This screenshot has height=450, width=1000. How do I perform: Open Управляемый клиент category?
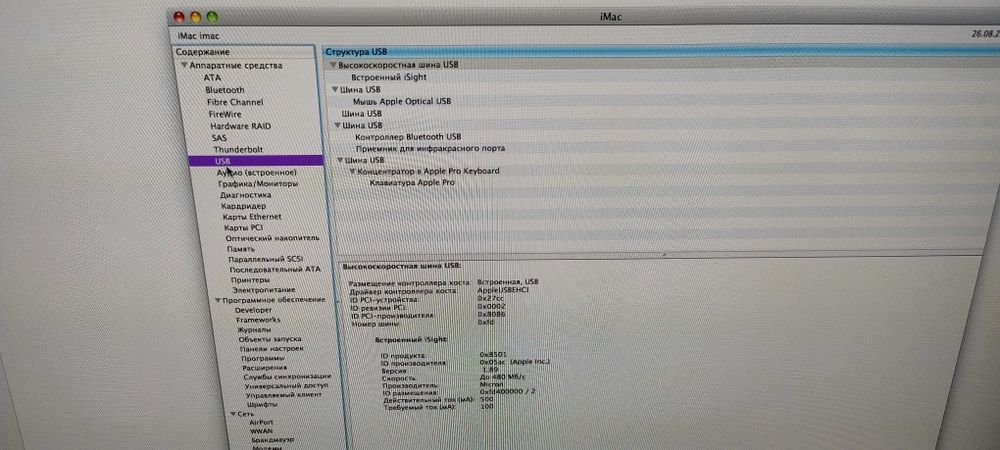284,395
